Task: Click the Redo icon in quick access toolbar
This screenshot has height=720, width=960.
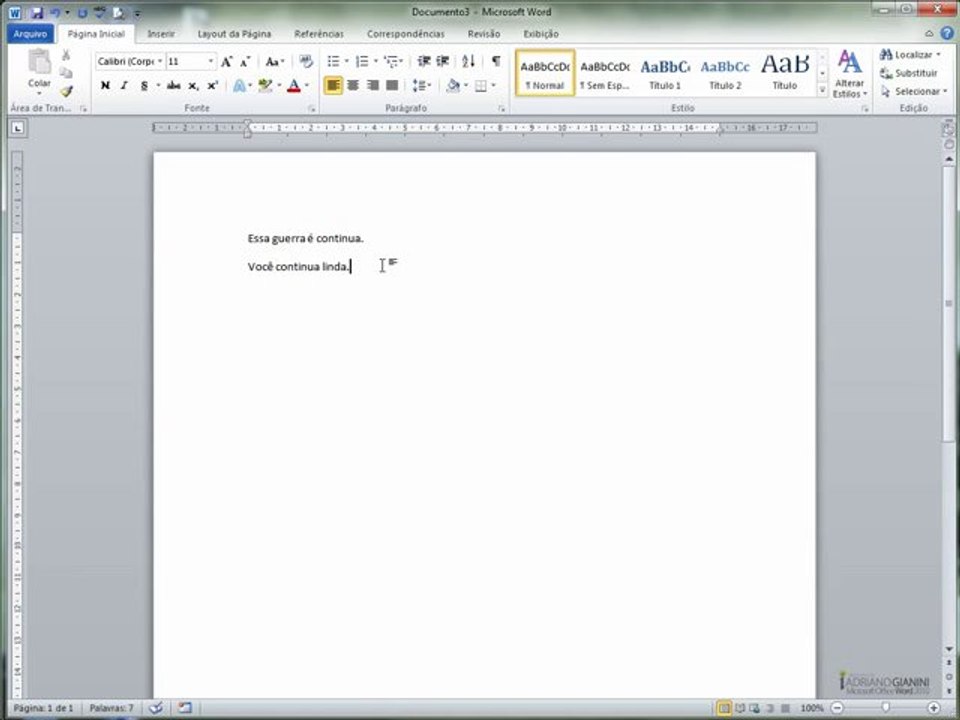Action: [x=83, y=12]
